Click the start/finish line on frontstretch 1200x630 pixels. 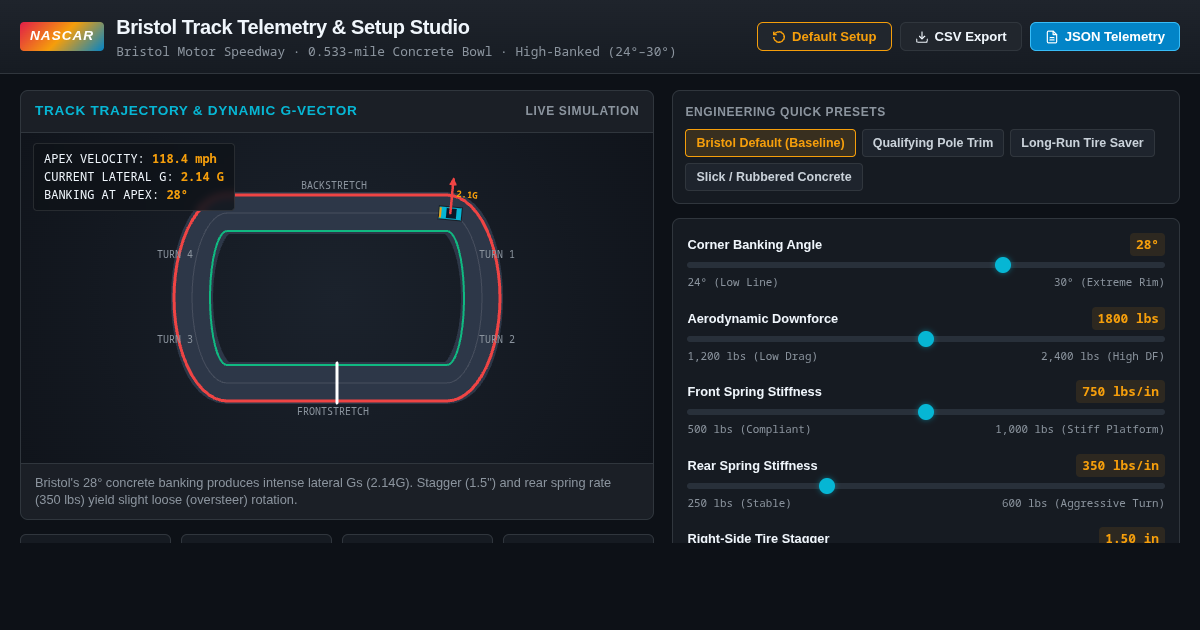pos(337,383)
